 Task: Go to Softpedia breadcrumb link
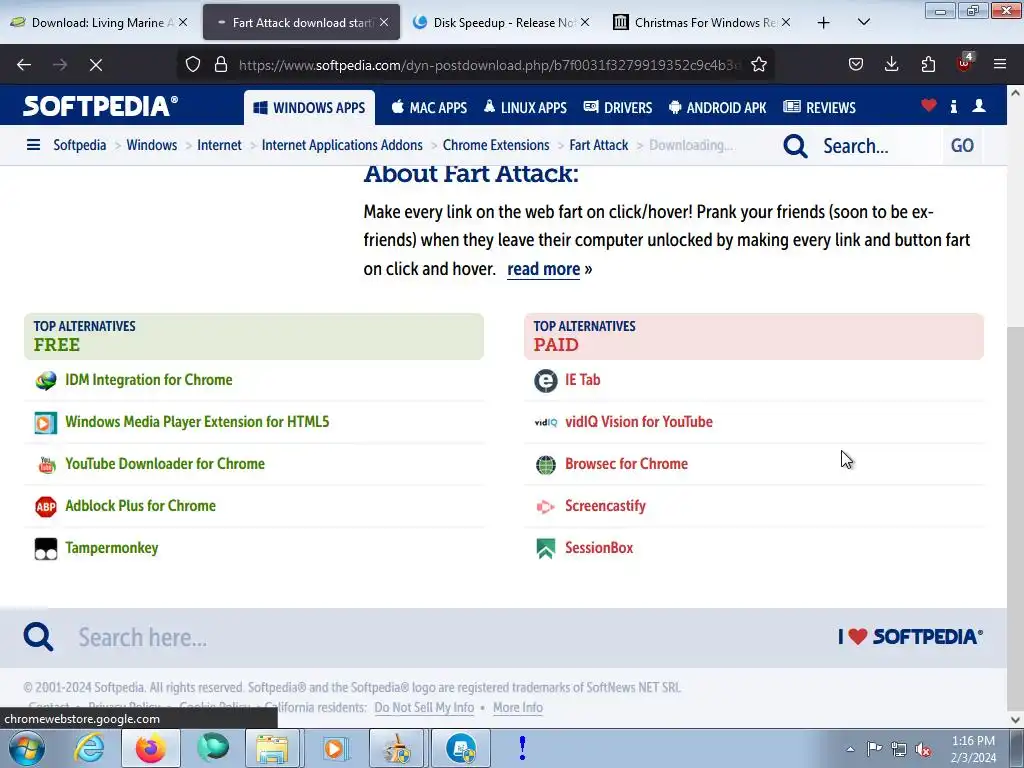pos(80,145)
